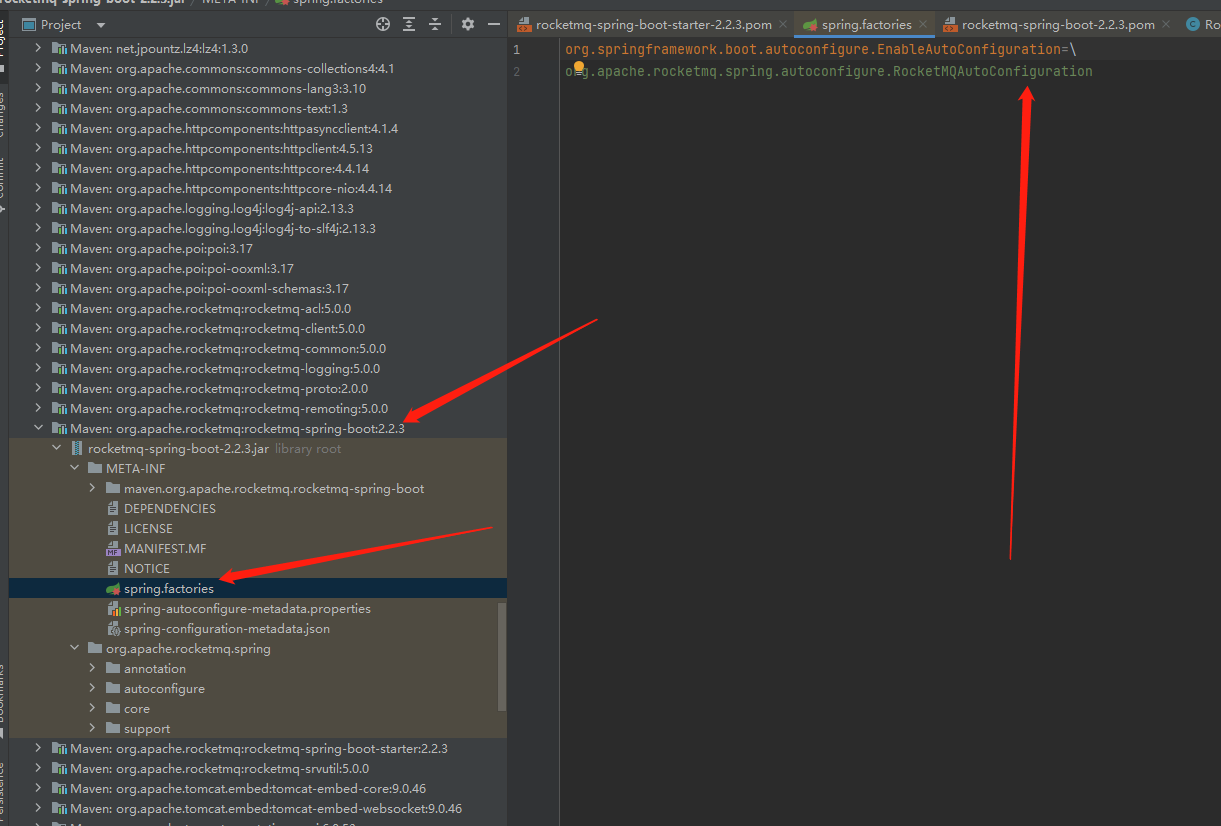Click the org.apache.rocketmq.spring package folder icon
The width and height of the screenshot is (1221, 826).
95,648
